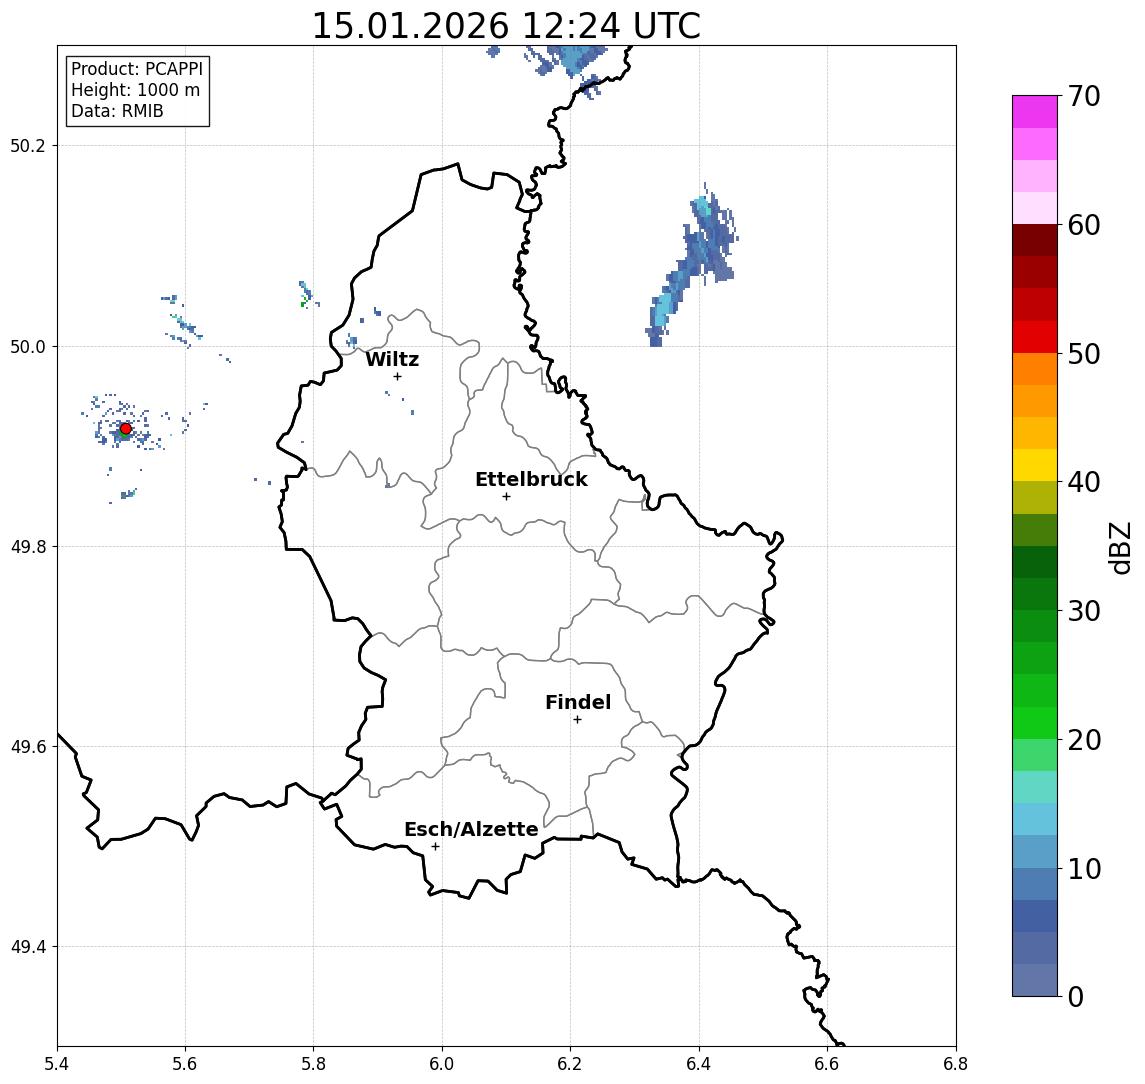Click the orange swatch just below 50
Viewport: 1145px width, 1084px height.
1035,369
